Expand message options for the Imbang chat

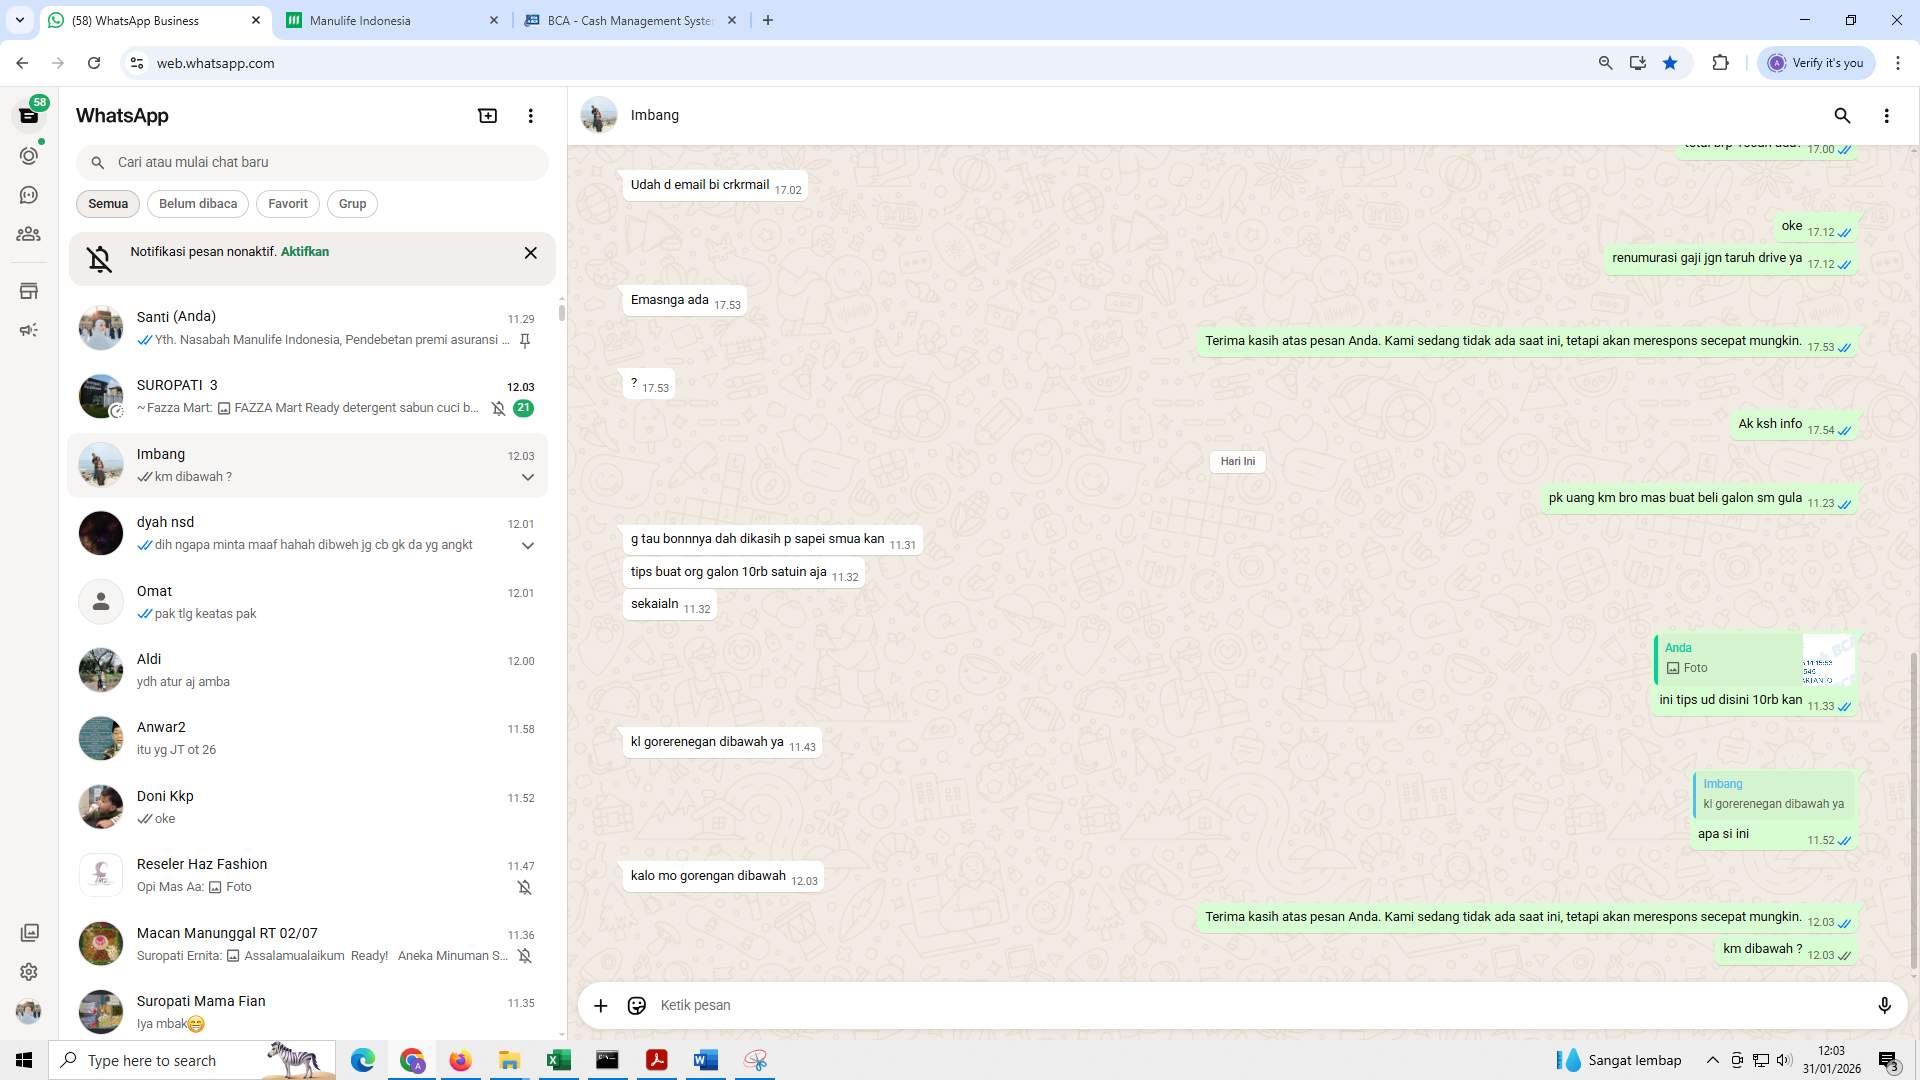tap(528, 477)
